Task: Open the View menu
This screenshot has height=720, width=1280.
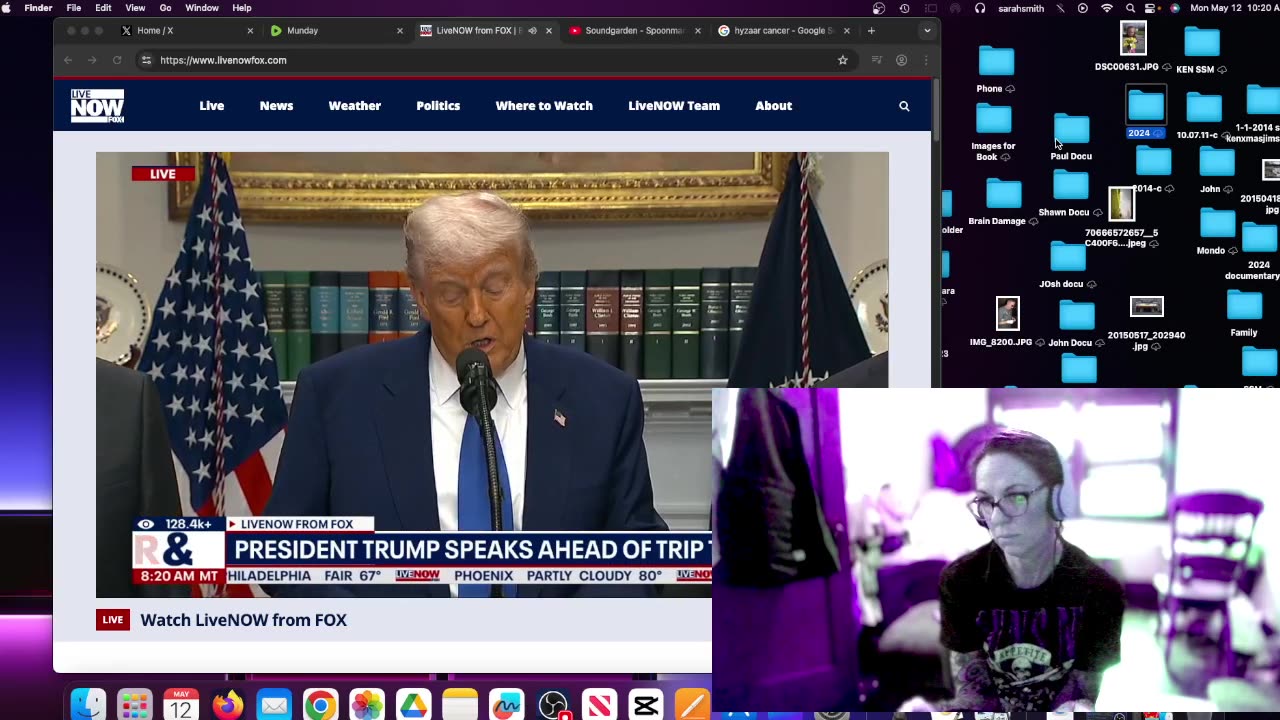Action: point(135,8)
